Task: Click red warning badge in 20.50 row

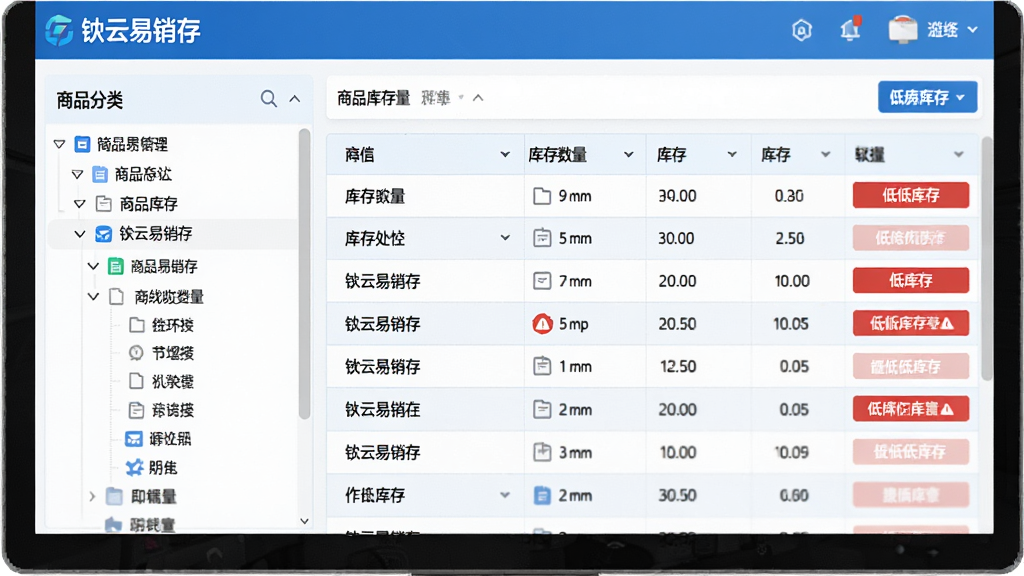Action: [910, 323]
